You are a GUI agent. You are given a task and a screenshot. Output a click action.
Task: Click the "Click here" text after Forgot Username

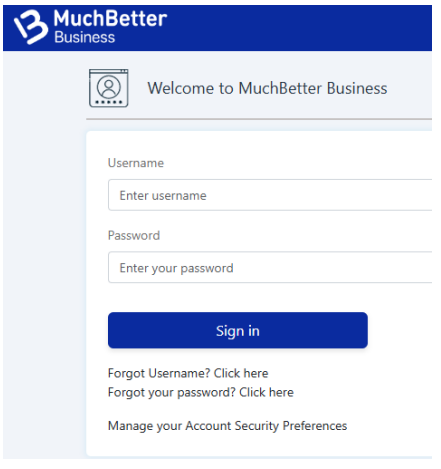(x=241, y=373)
